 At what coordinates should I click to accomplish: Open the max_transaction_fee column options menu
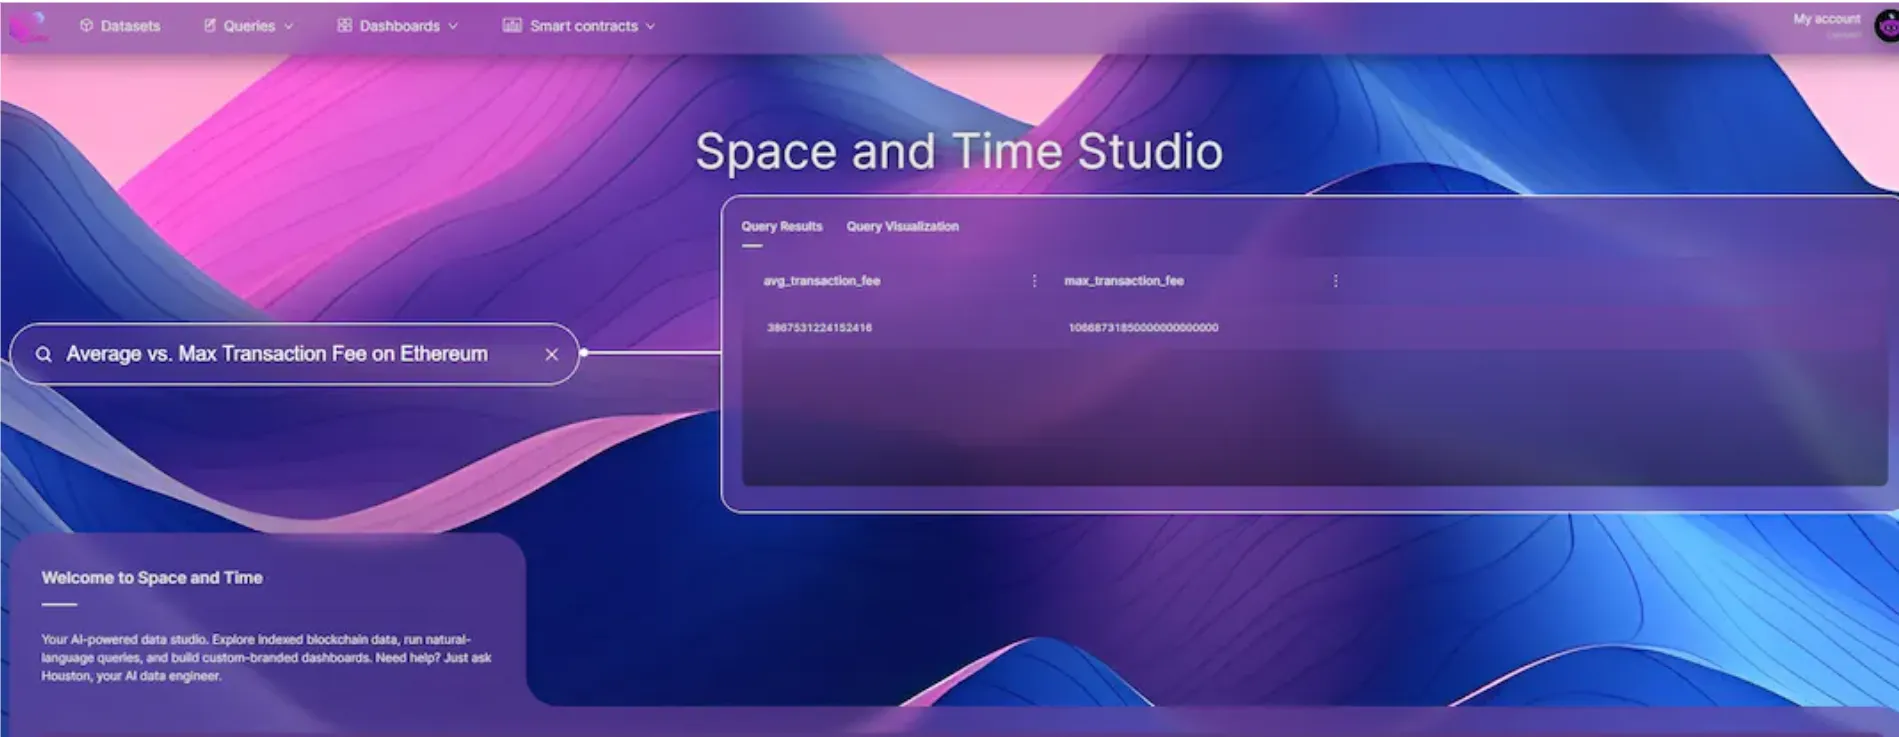point(1335,281)
